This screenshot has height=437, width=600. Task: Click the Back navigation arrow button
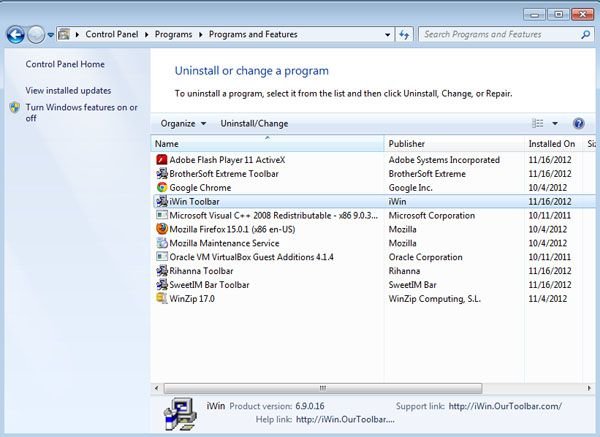[x=15, y=35]
